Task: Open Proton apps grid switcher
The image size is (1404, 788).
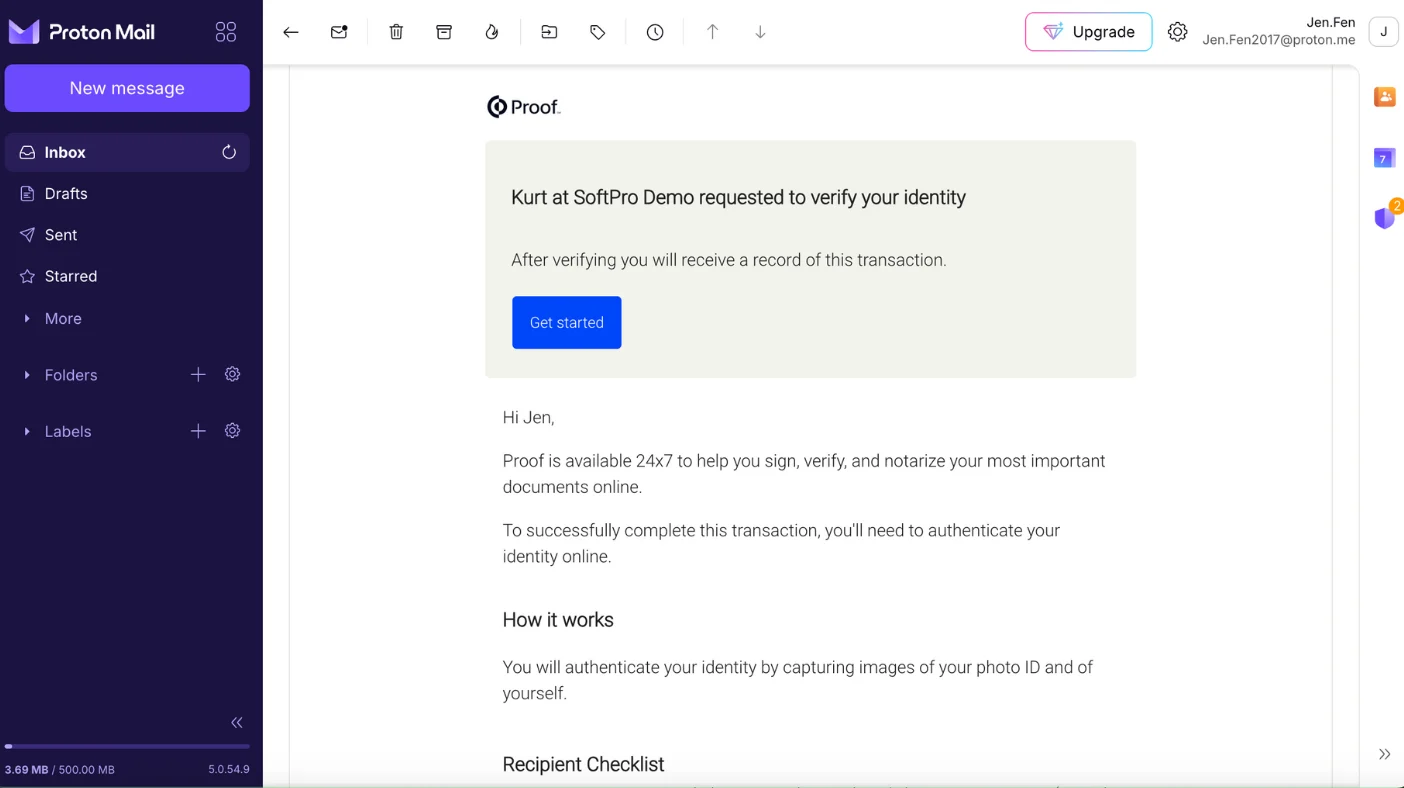Action: (x=226, y=32)
